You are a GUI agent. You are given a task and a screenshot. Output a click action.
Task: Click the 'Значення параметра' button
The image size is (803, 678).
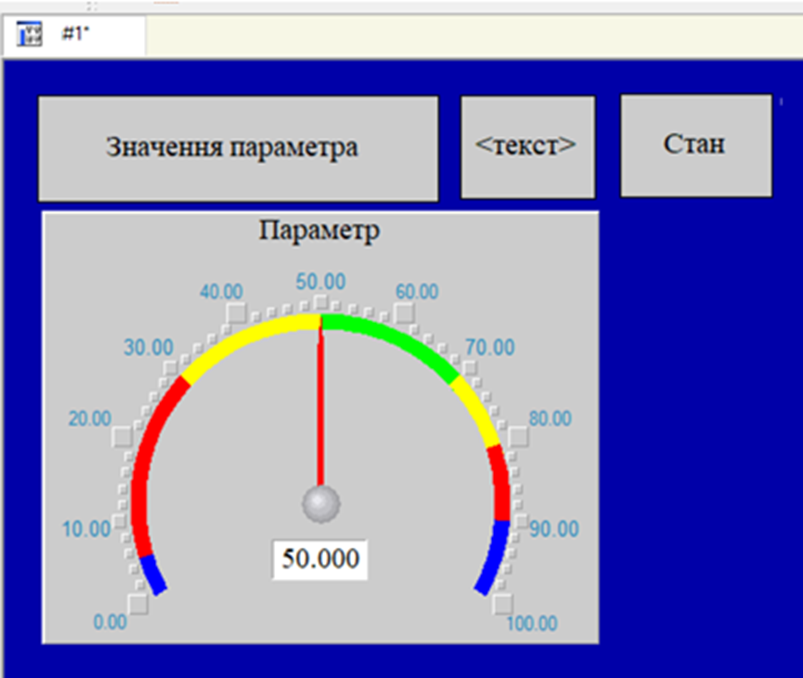point(238,148)
